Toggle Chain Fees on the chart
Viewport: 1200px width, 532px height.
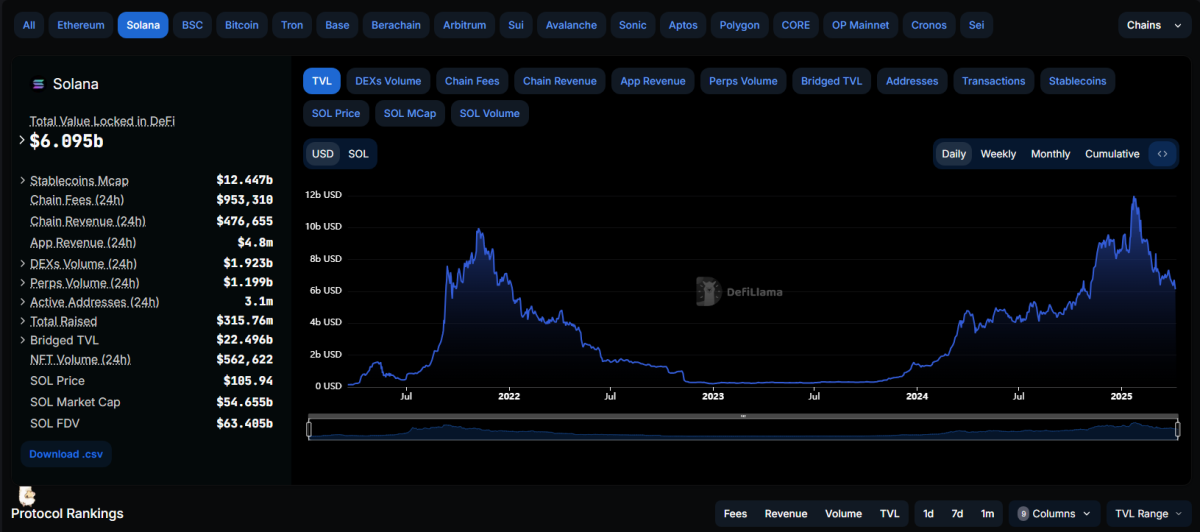472,81
